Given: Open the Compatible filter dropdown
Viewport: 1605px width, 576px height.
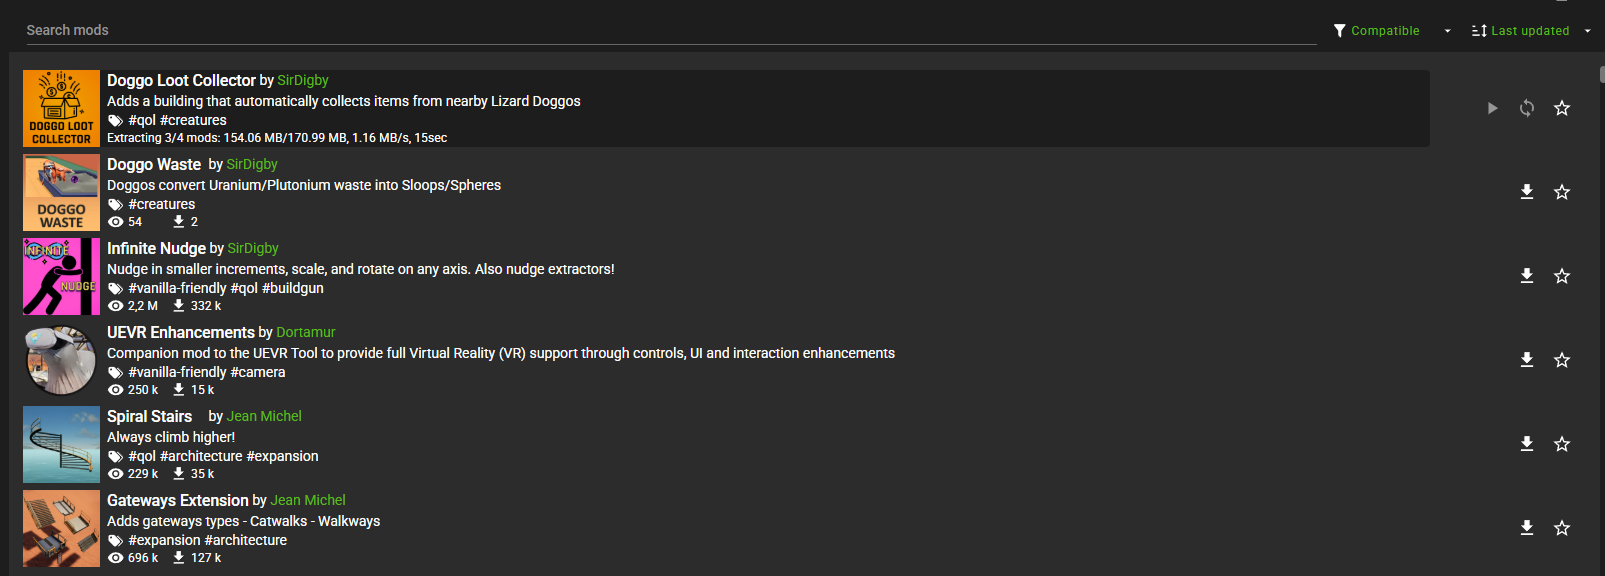Looking at the screenshot, I should coord(1447,31).
